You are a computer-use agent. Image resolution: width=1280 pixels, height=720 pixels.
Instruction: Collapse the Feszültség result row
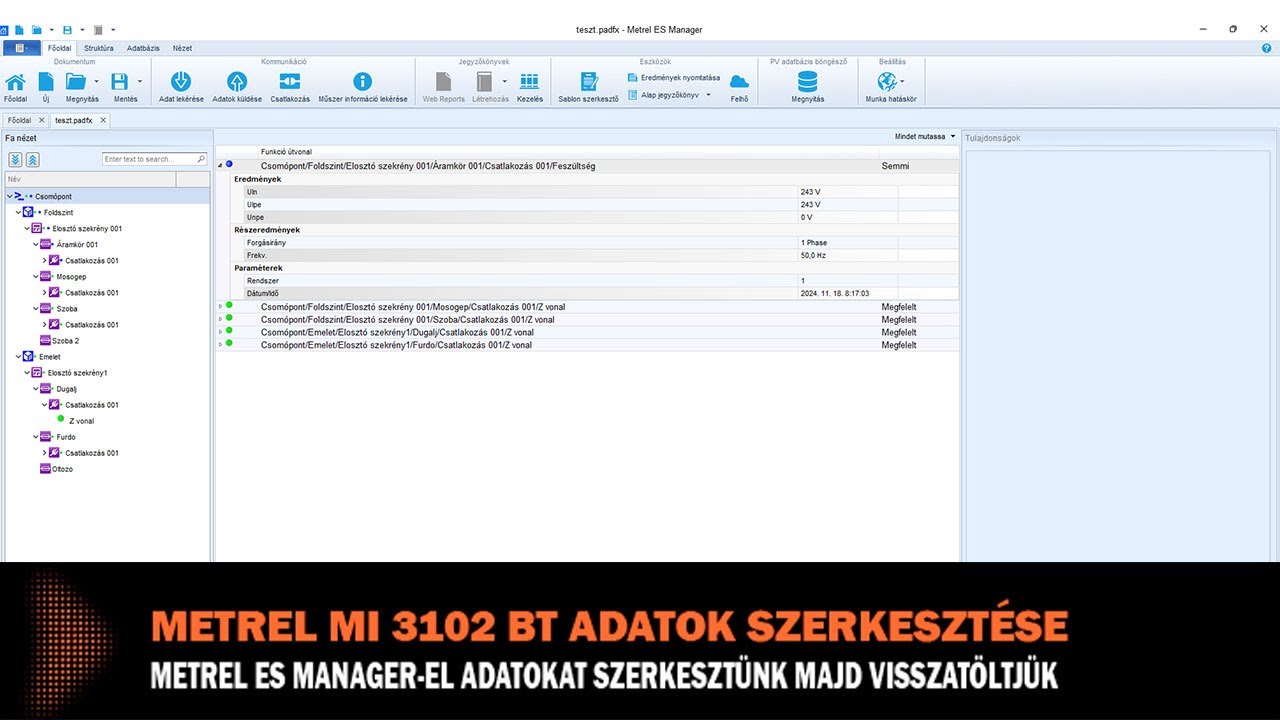[220, 165]
